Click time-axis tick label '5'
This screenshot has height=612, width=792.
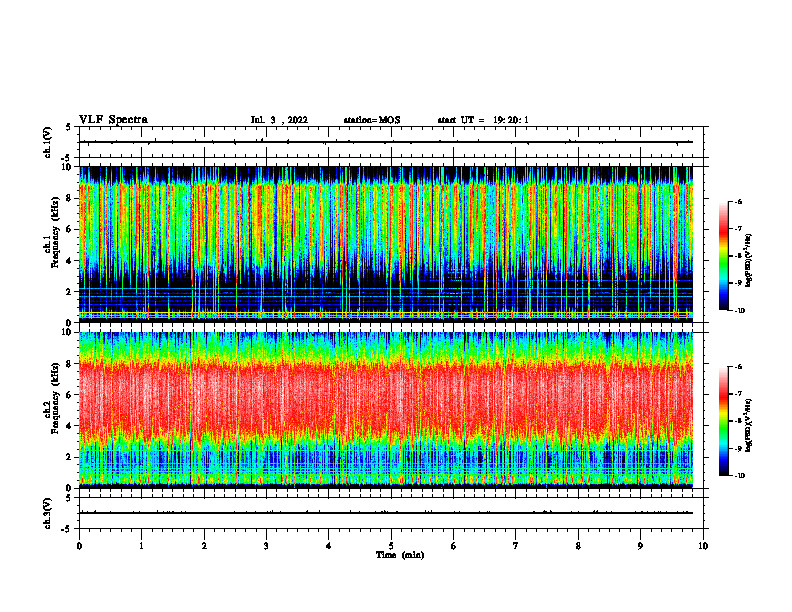click(391, 546)
